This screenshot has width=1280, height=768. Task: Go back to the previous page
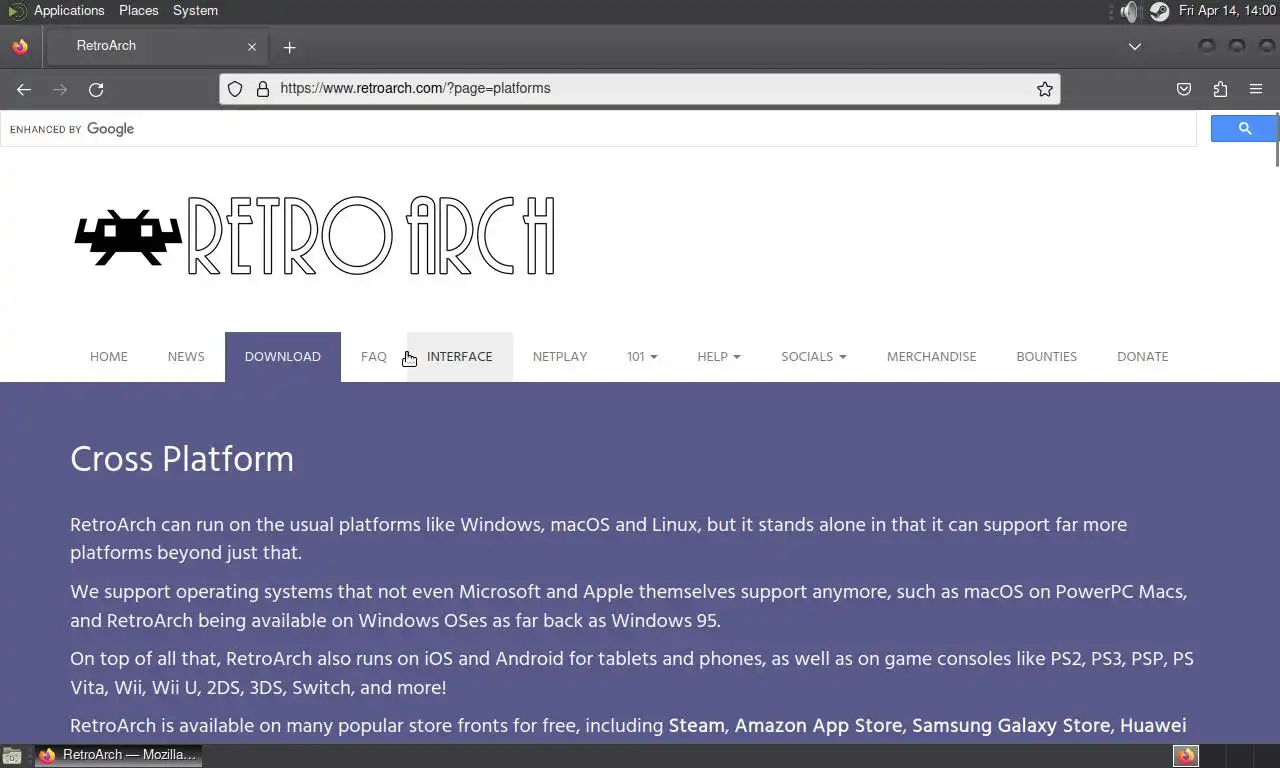coord(24,89)
